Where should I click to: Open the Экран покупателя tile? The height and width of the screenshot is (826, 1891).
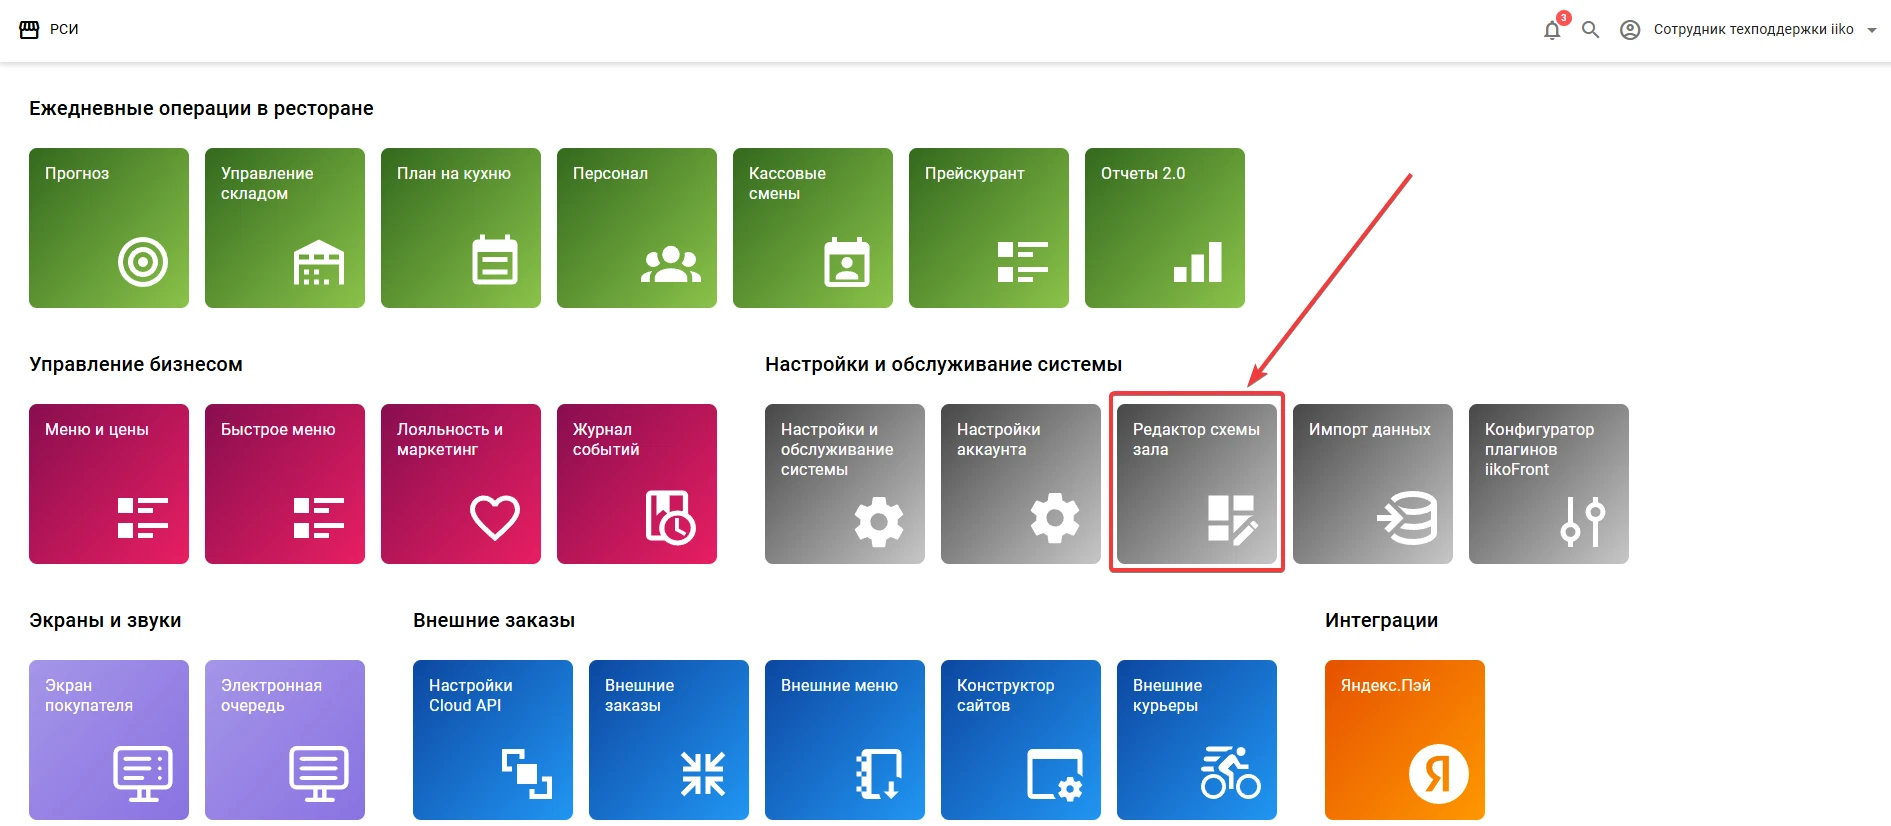[x=109, y=740]
